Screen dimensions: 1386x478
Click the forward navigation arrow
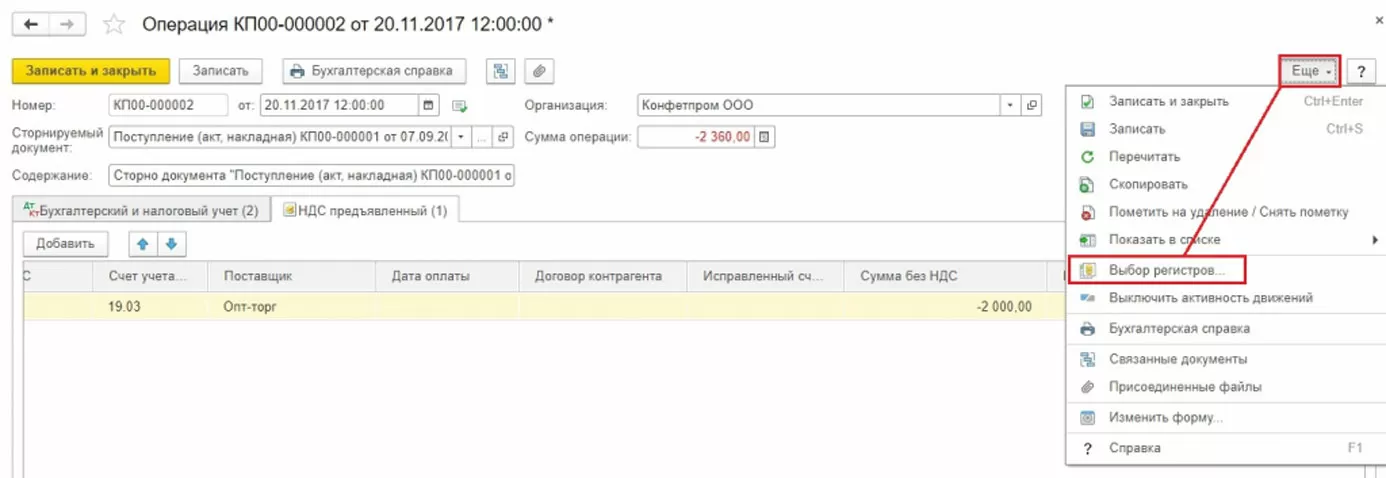click(x=67, y=23)
